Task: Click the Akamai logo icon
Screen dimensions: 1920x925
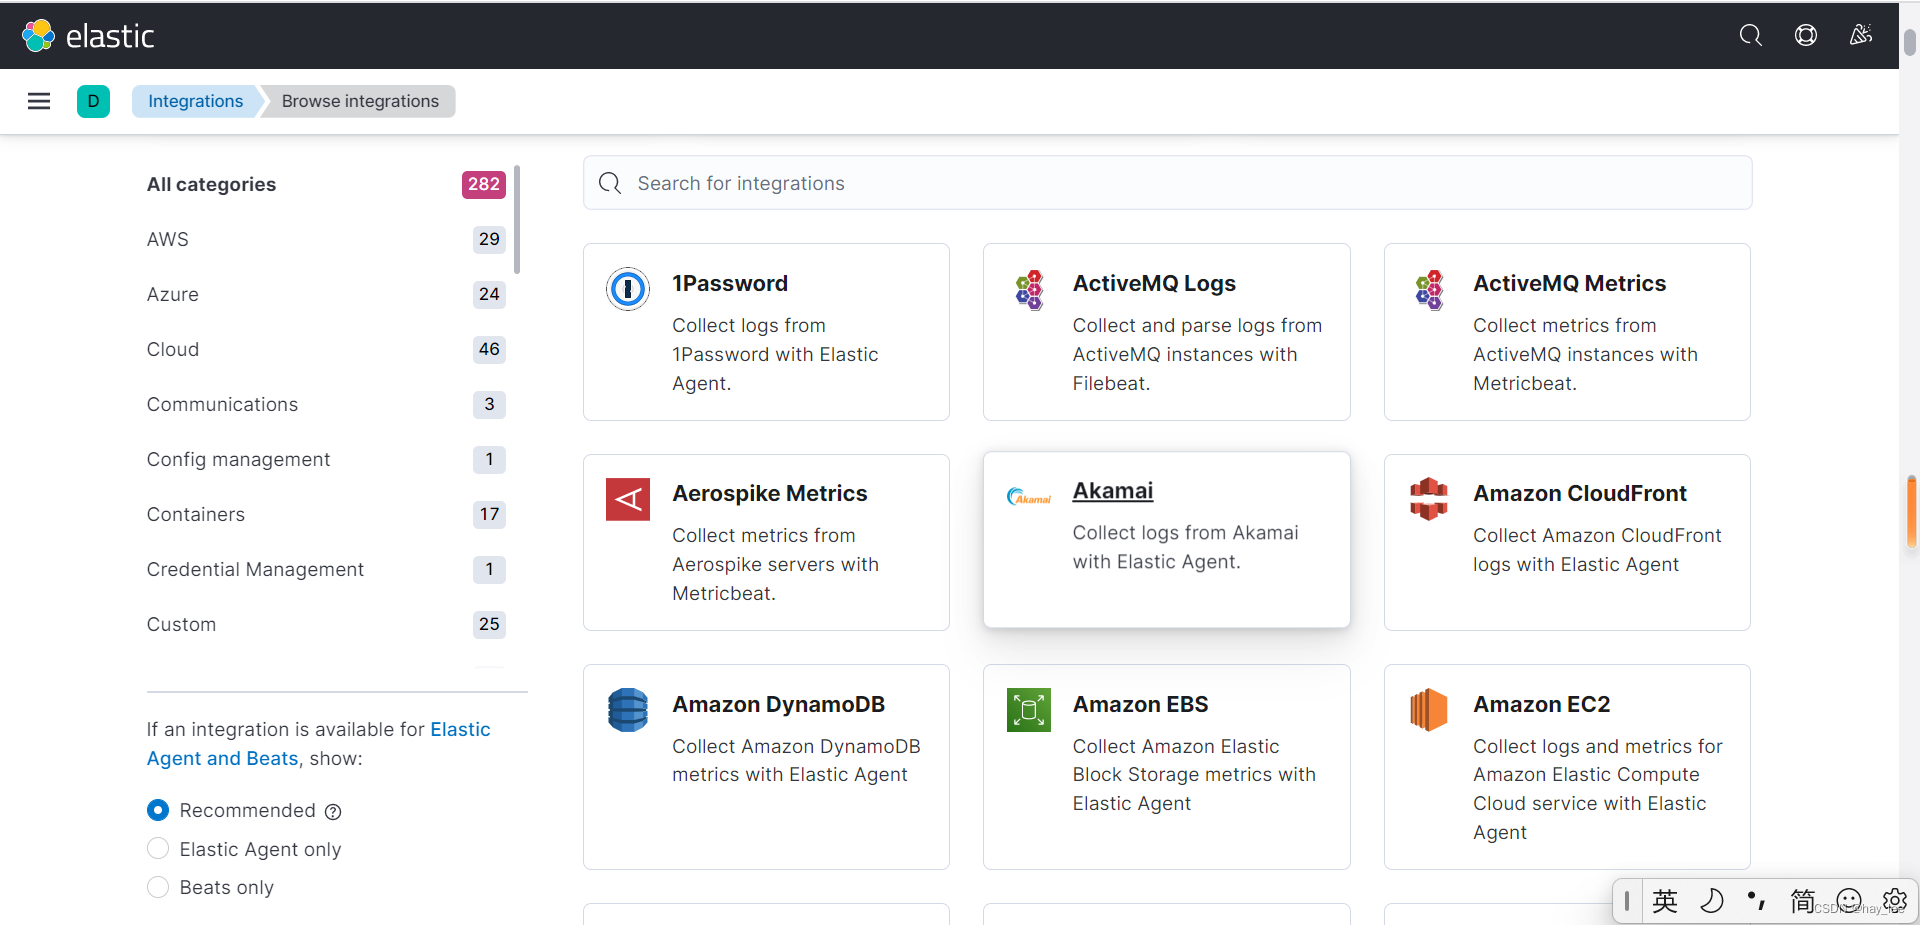Action: [1029, 497]
